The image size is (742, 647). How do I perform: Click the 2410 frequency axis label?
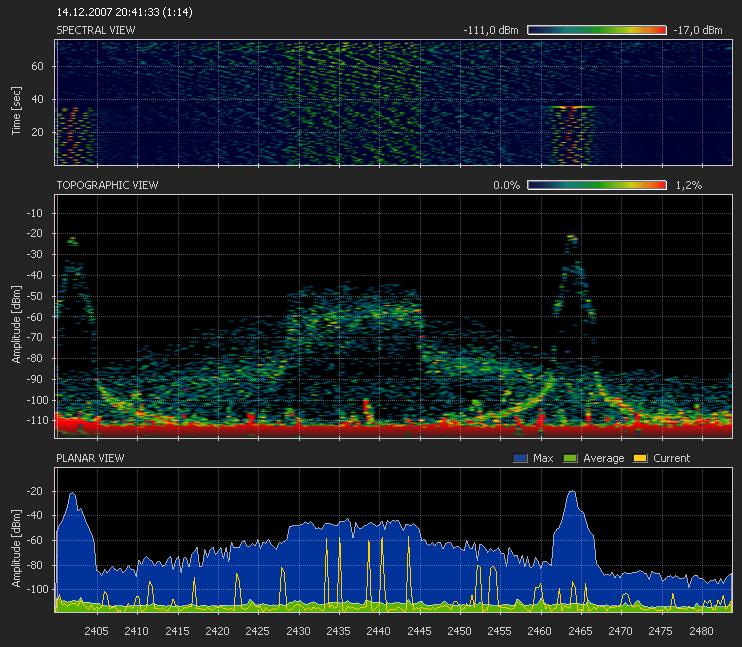tap(137, 631)
